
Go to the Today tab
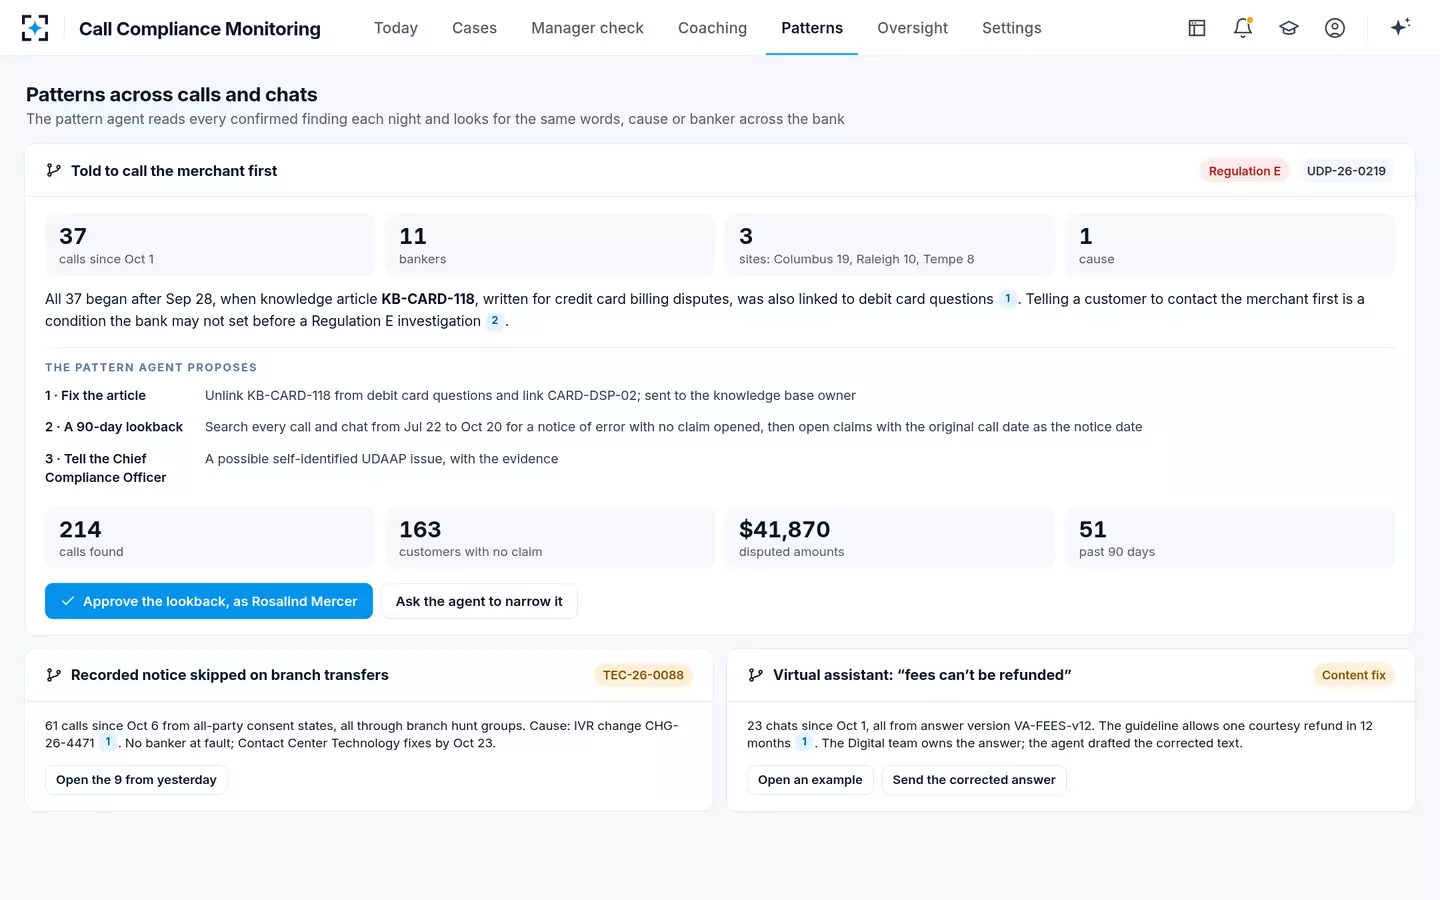point(396,28)
